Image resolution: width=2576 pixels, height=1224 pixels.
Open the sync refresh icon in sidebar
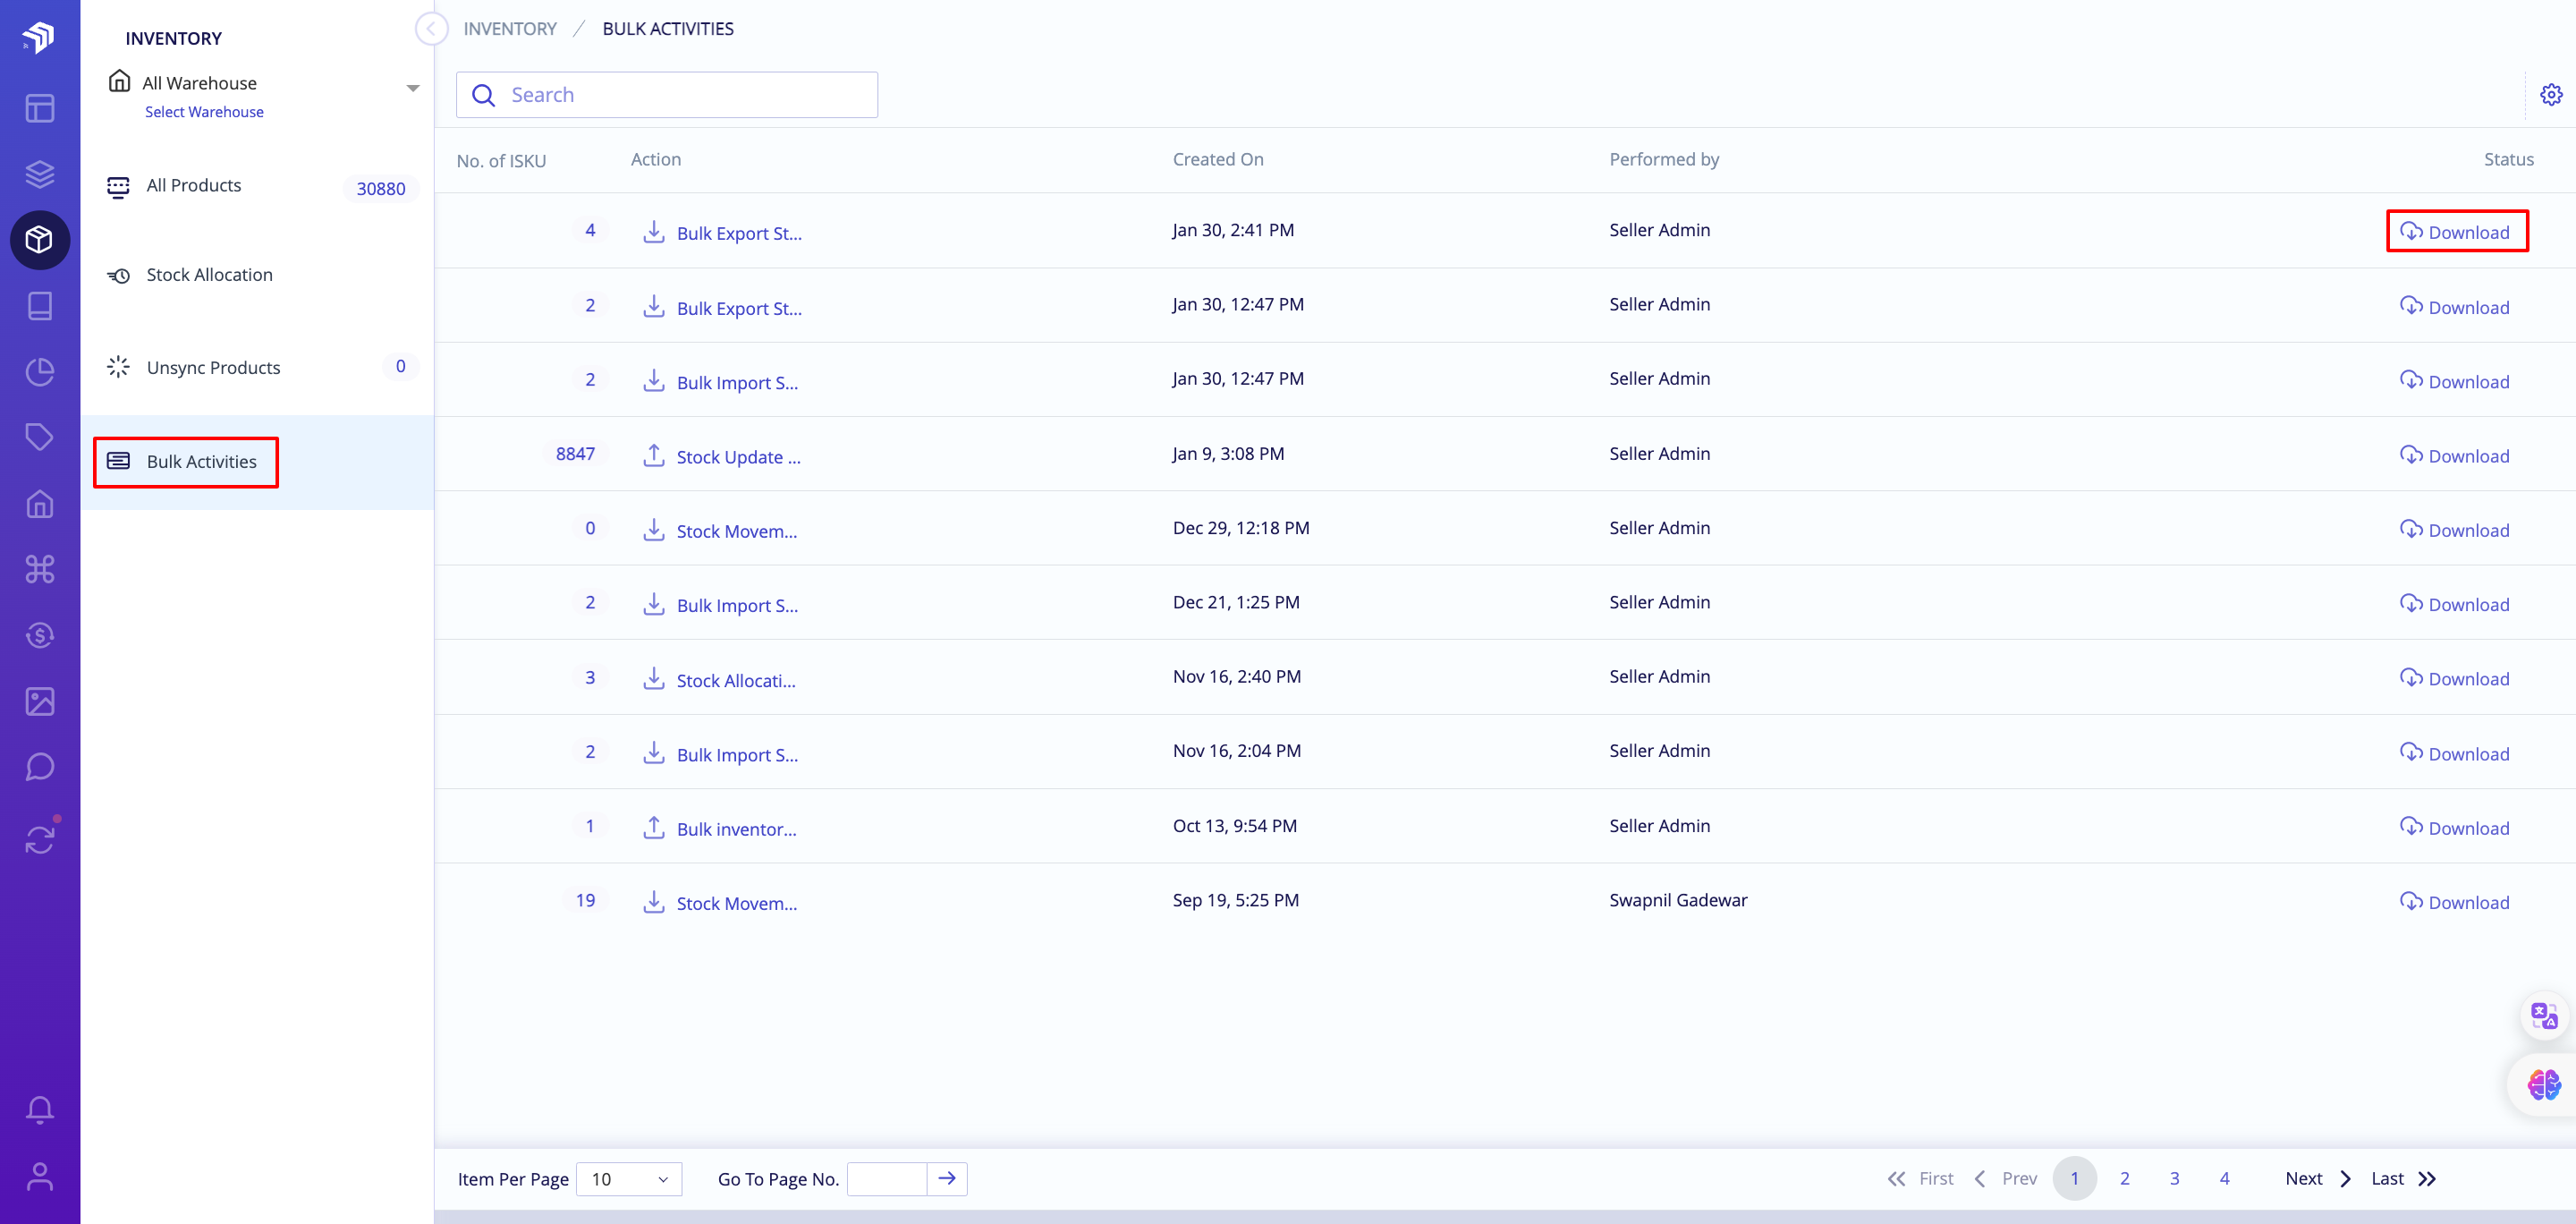tap(40, 839)
